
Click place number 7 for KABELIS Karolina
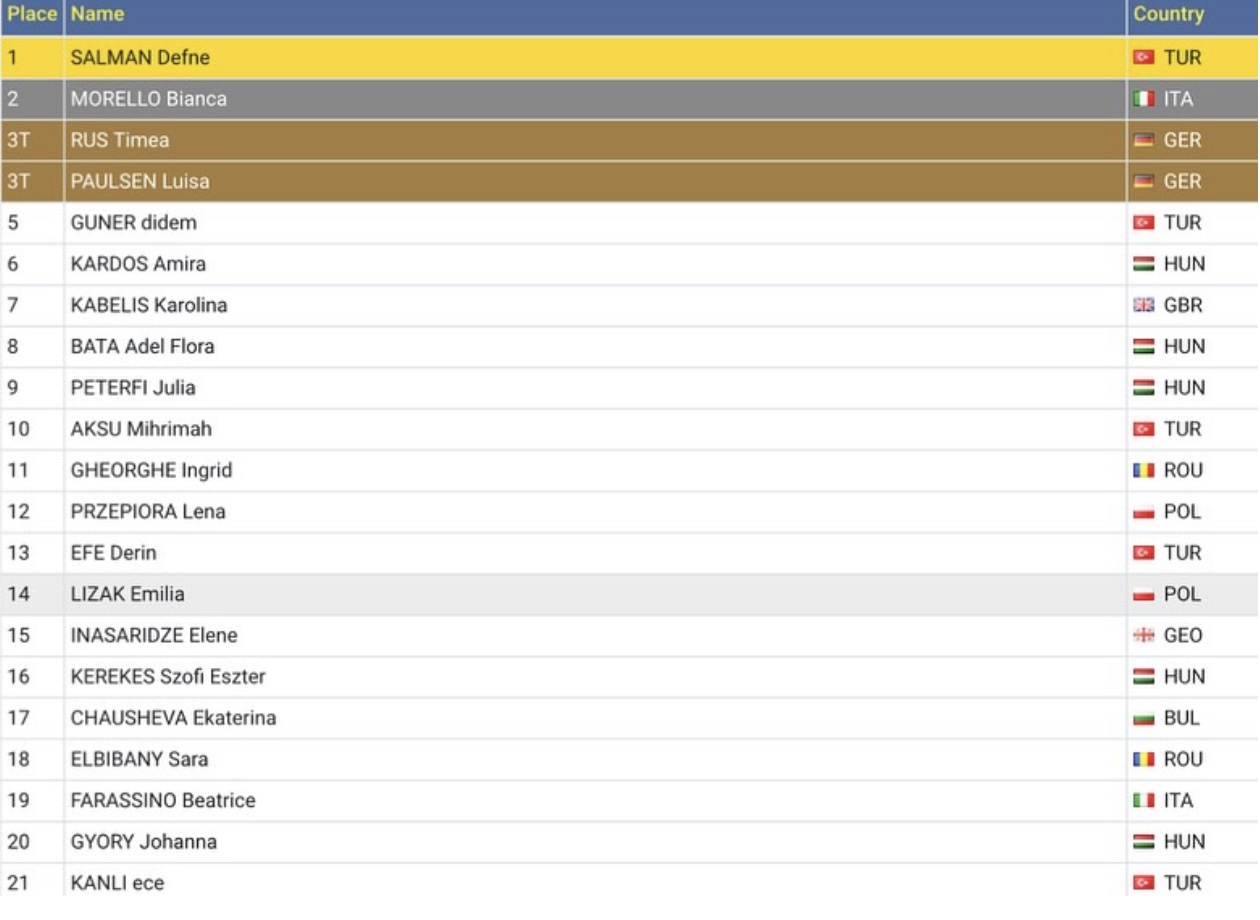(x=13, y=306)
